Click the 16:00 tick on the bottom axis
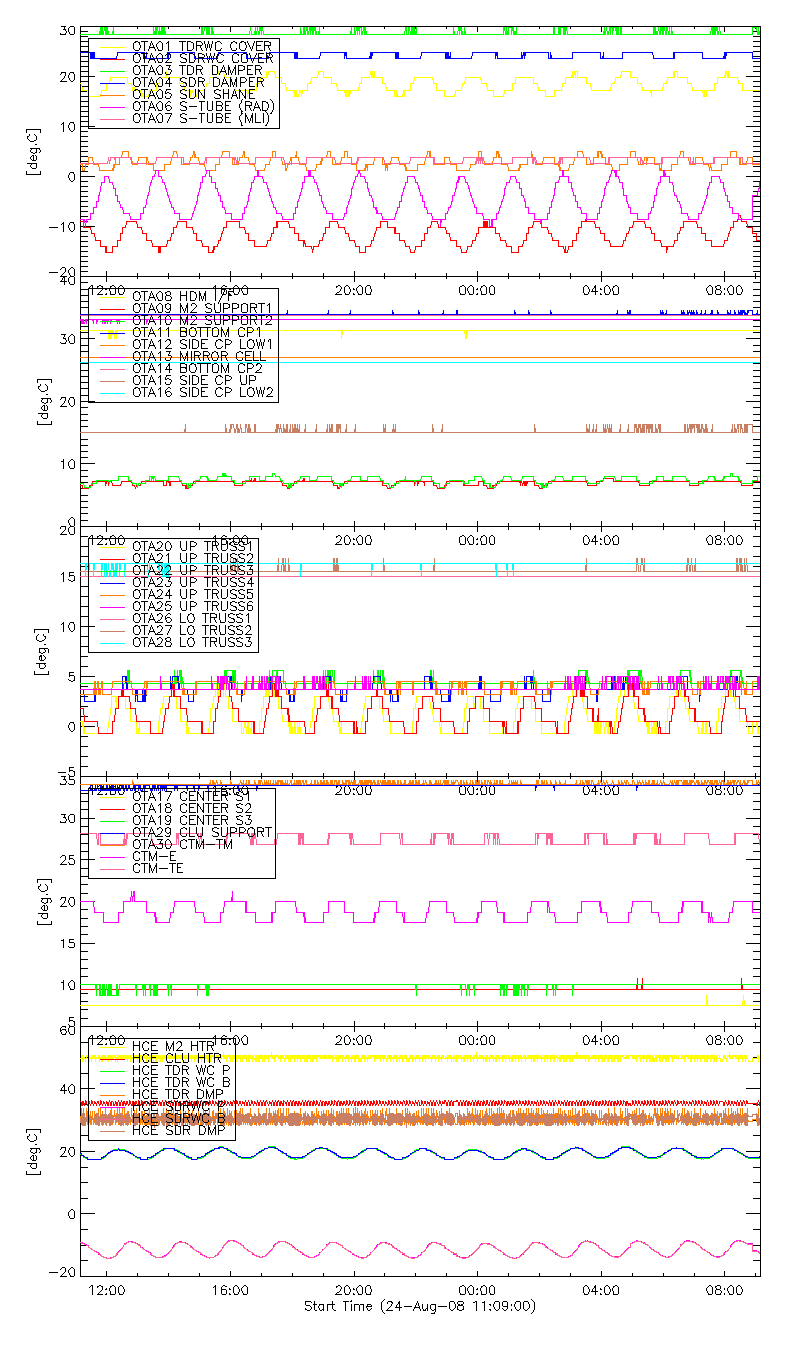Image resolution: width=800 pixels, height=1350 pixels. pyautogui.click(x=230, y=1290)
